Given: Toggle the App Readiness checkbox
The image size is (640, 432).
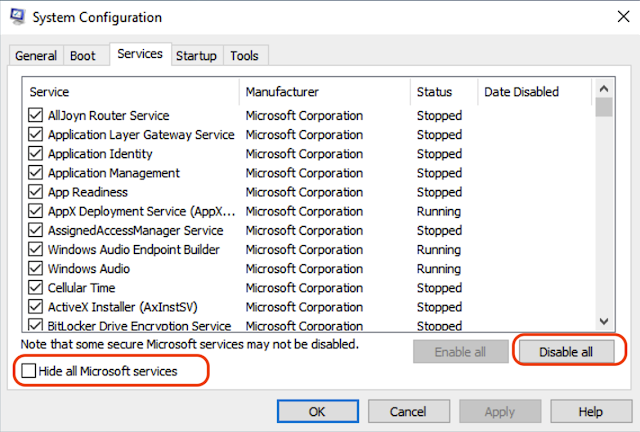Looking at the screenshot, I should point(36,192).
